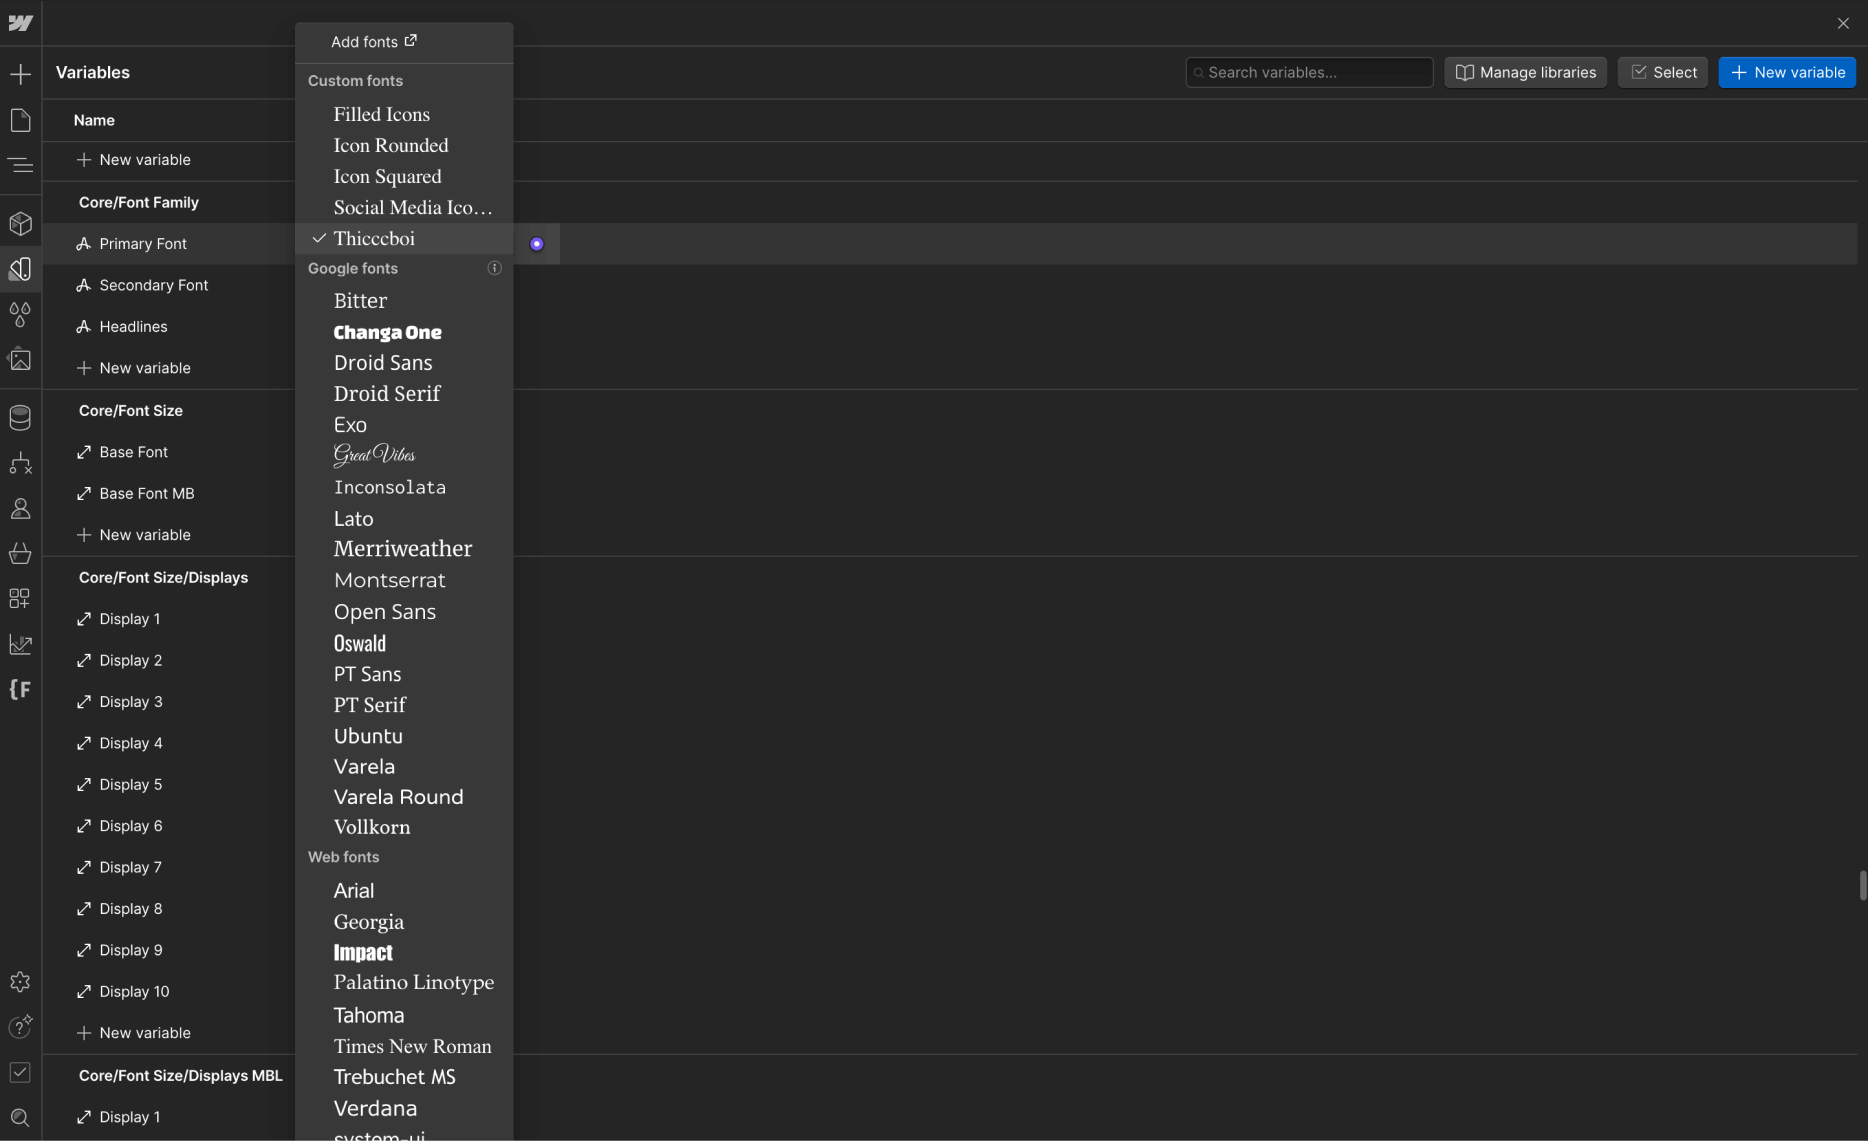Choose Times New Roman web font

click(412, 1046)
